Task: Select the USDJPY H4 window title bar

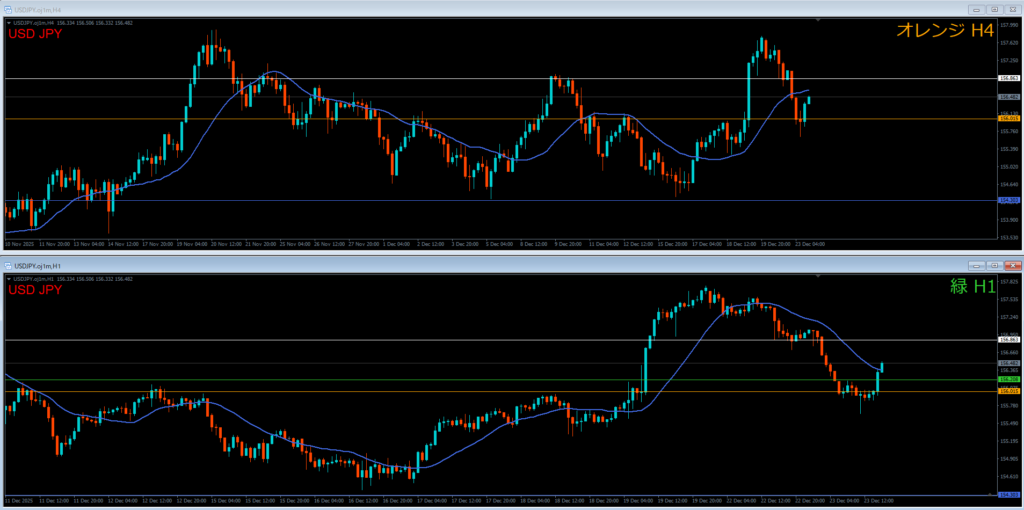Action: point(400,8)
